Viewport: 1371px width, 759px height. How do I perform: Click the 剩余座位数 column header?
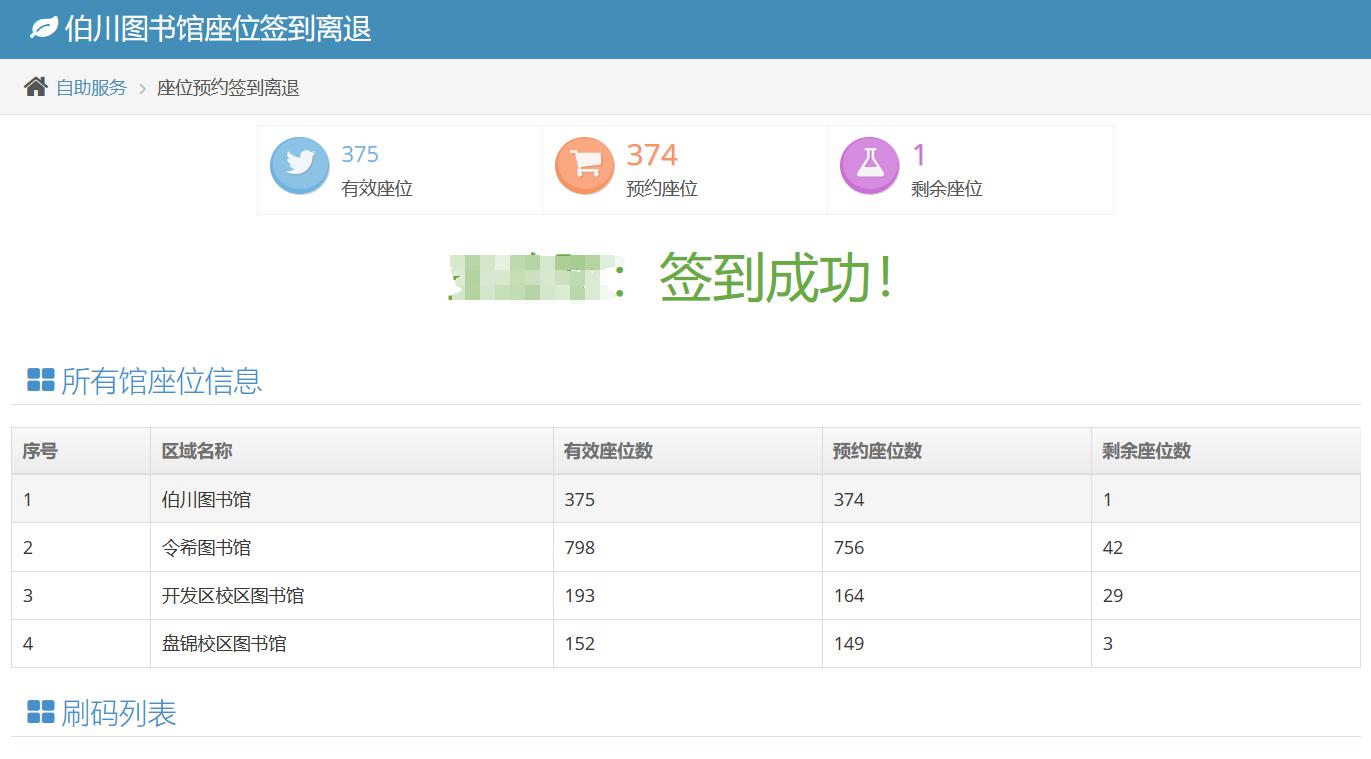pyautogui.click(x=1146, y=451)
